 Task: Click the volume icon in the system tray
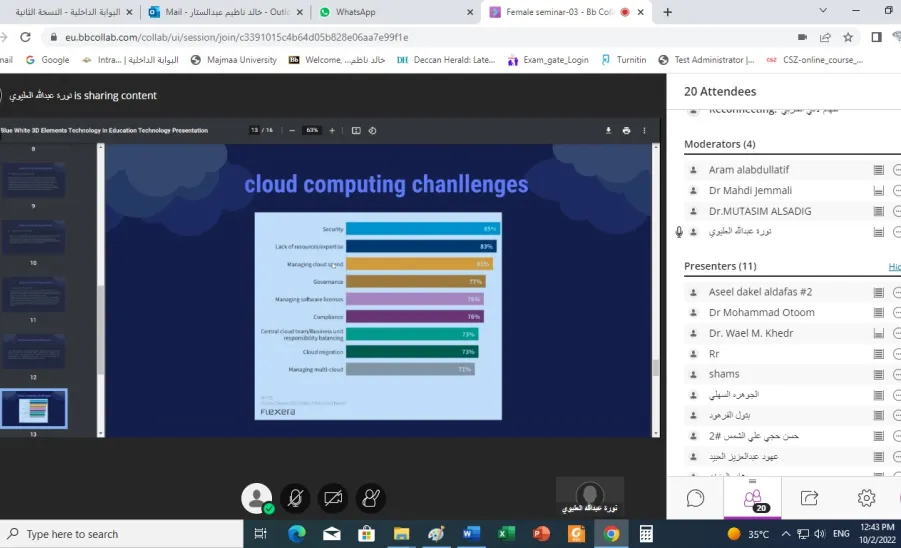point(820,534)
